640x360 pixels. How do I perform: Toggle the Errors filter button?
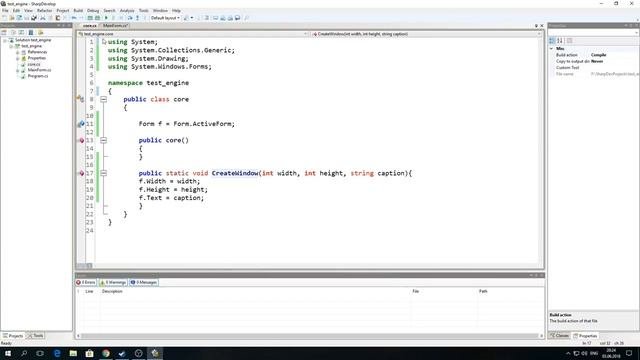(86, 282)
